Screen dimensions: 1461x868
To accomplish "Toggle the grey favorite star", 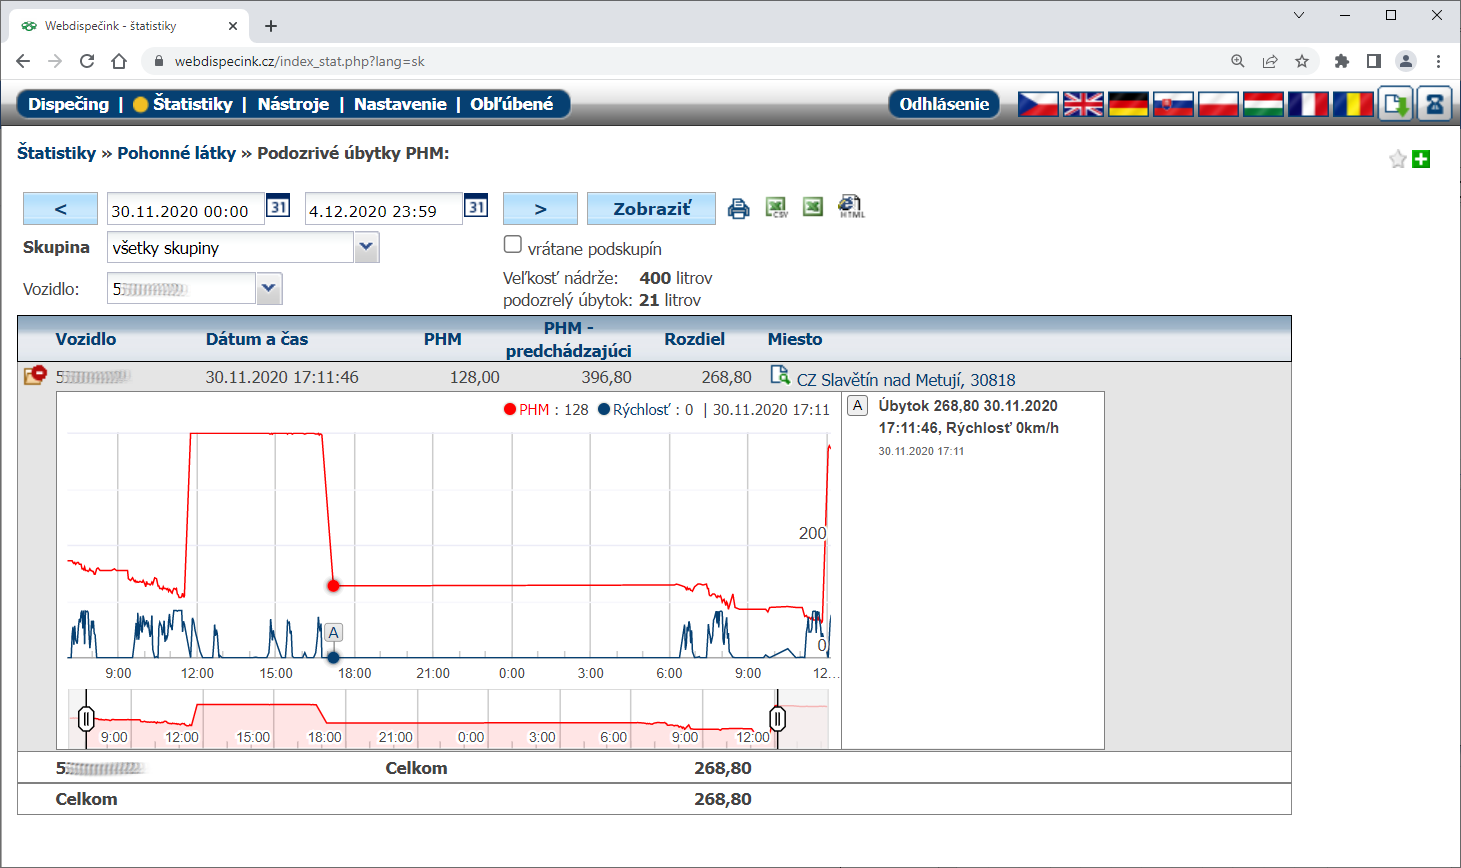I will (1397, 159).
